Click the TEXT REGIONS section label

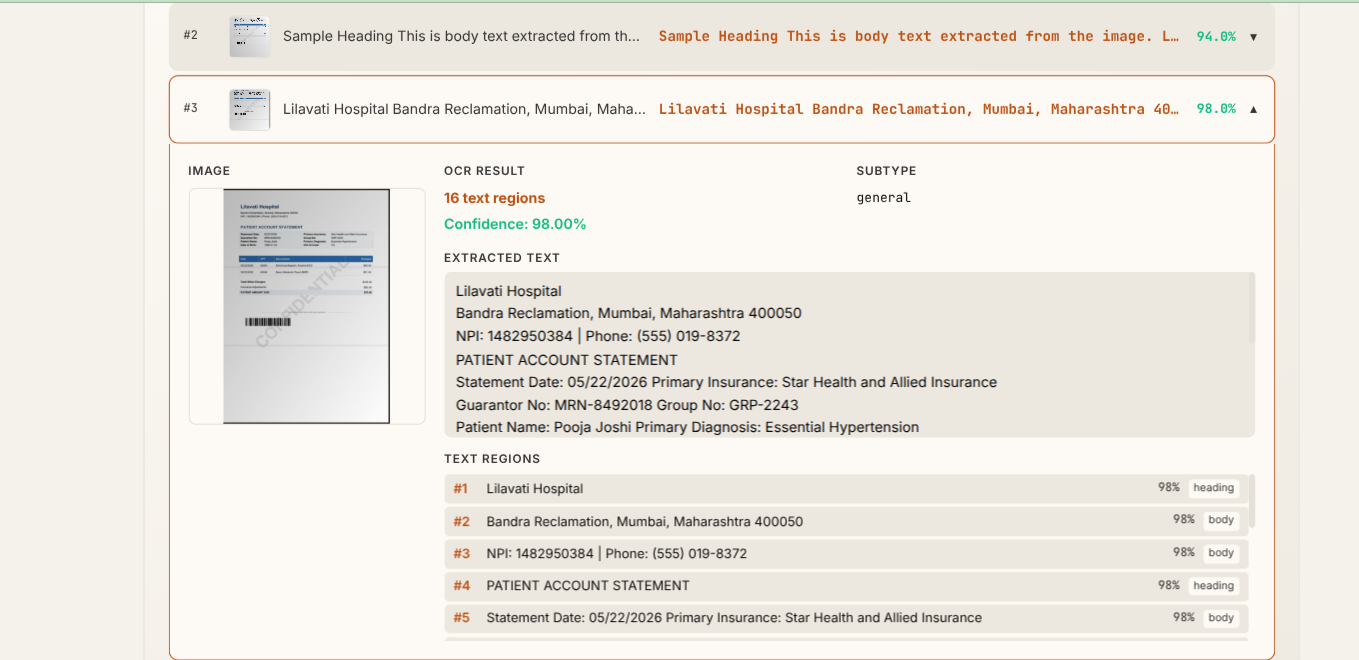pos(492,459)
